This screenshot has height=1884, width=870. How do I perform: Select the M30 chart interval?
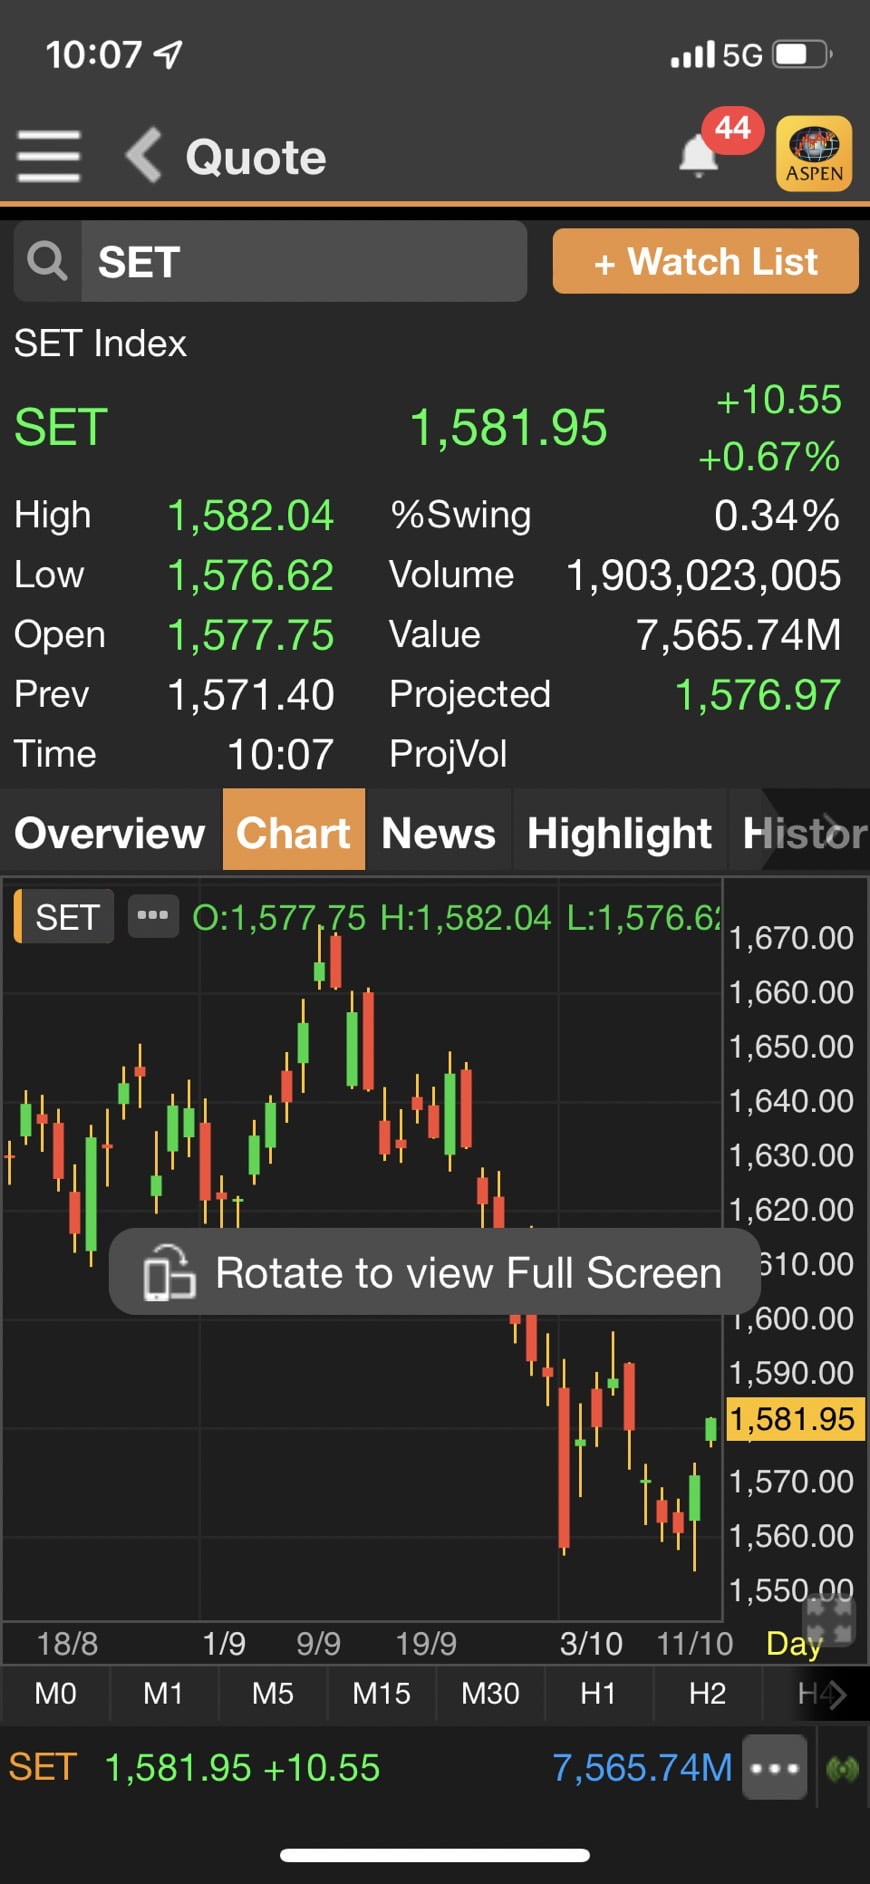[x=490, y=1693]
